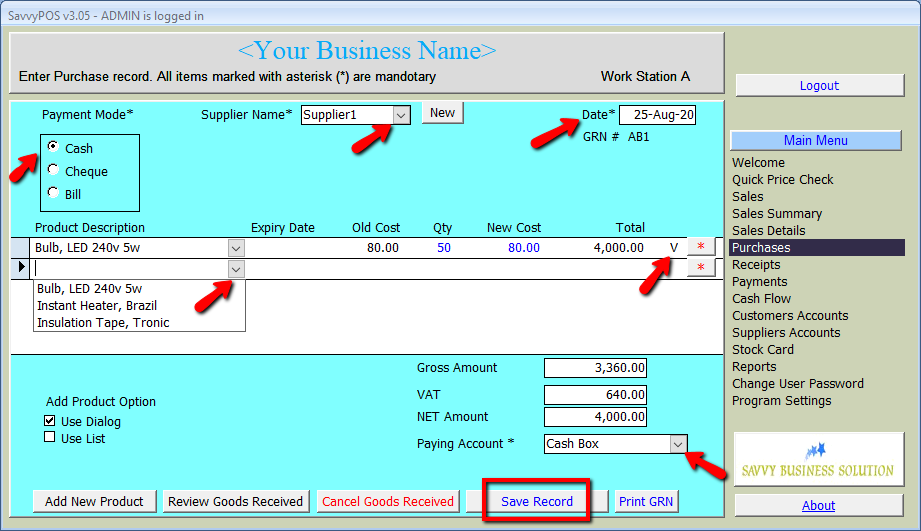Click the Date input field
The height and width of the screenshot is (531, 921).
coord(657,115)
